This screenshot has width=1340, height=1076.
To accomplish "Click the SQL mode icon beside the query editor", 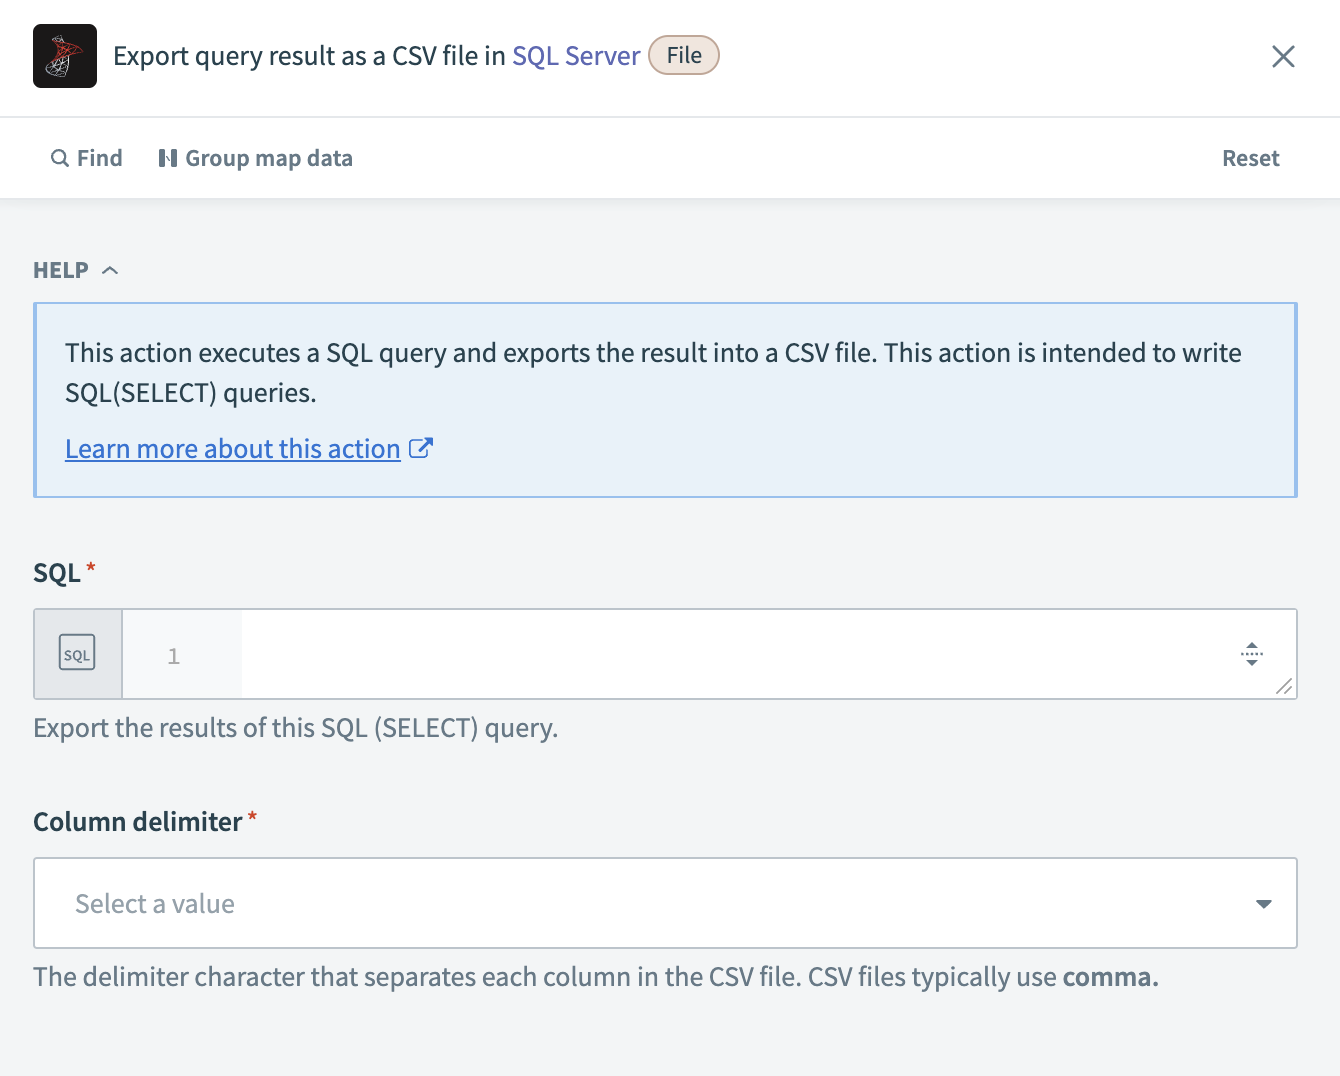I will point(77,654).
